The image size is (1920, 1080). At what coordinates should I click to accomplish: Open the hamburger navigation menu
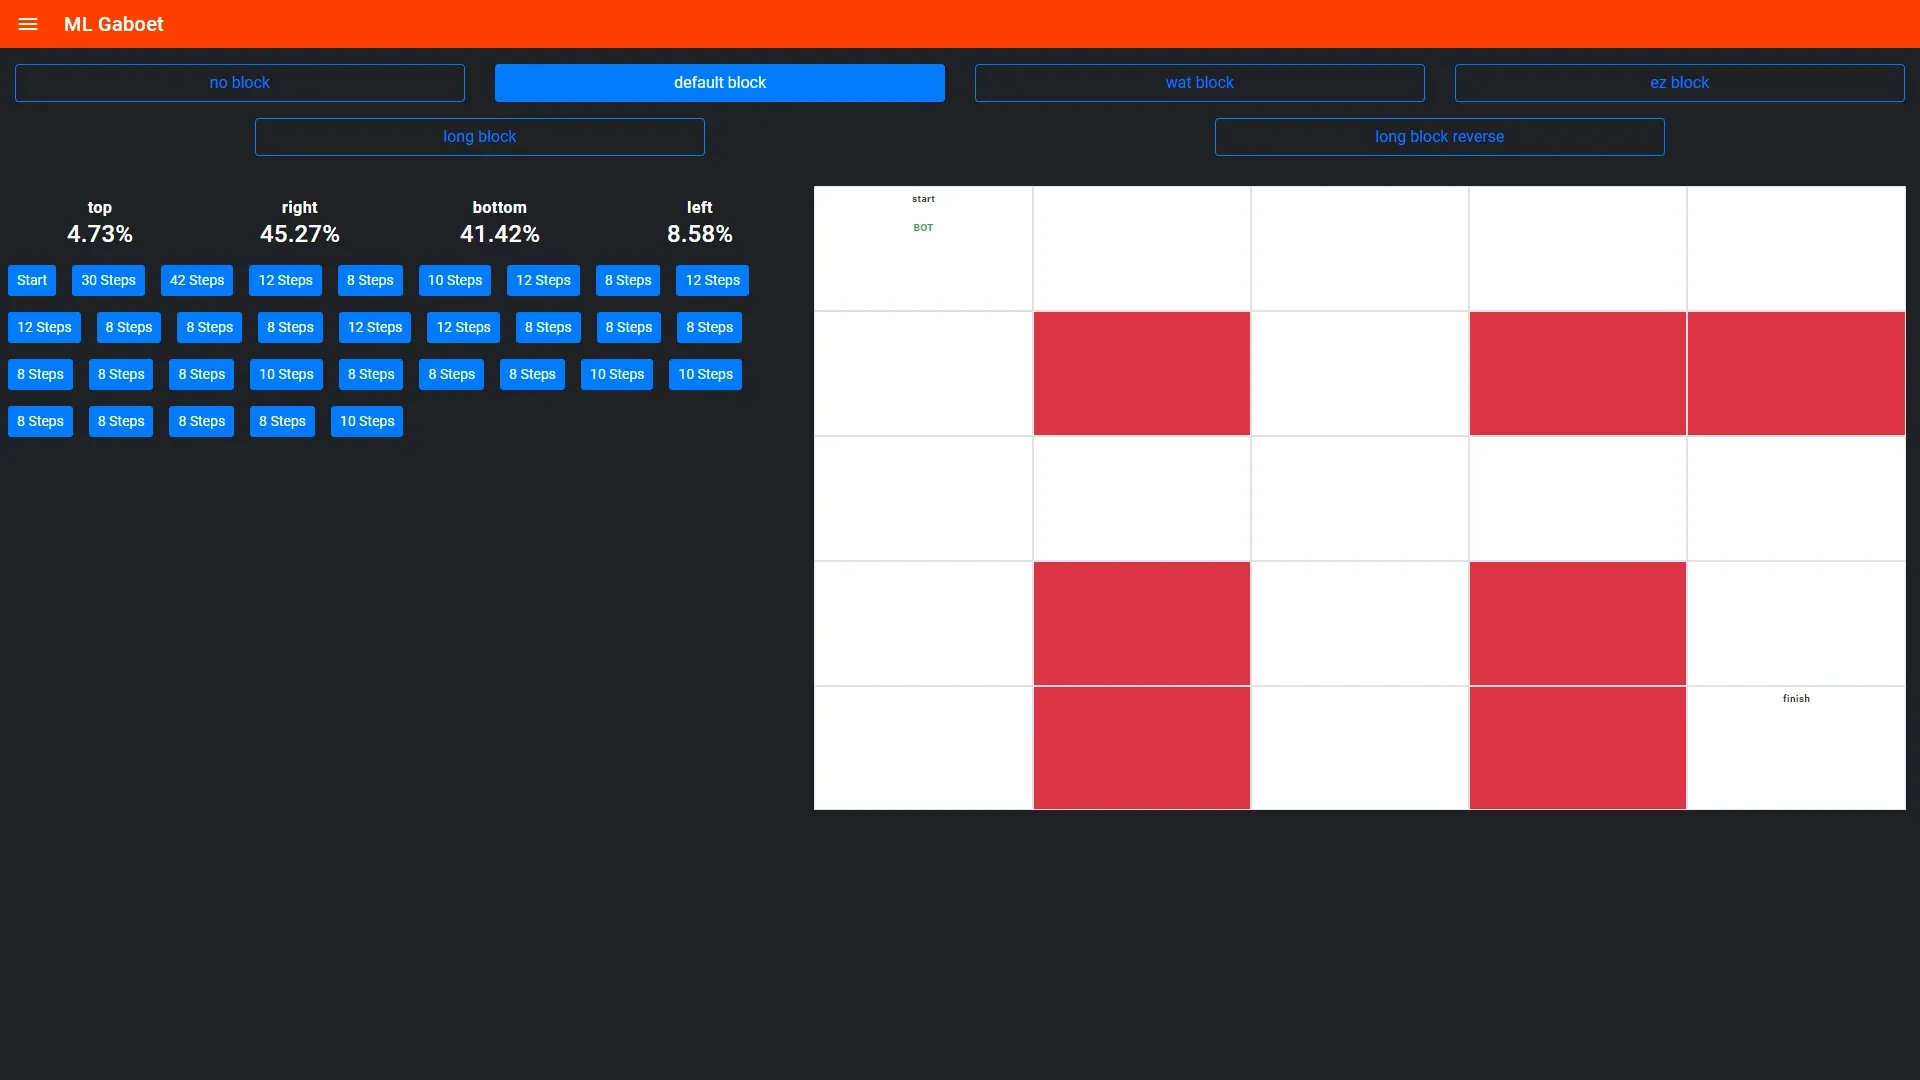[28, 24]
